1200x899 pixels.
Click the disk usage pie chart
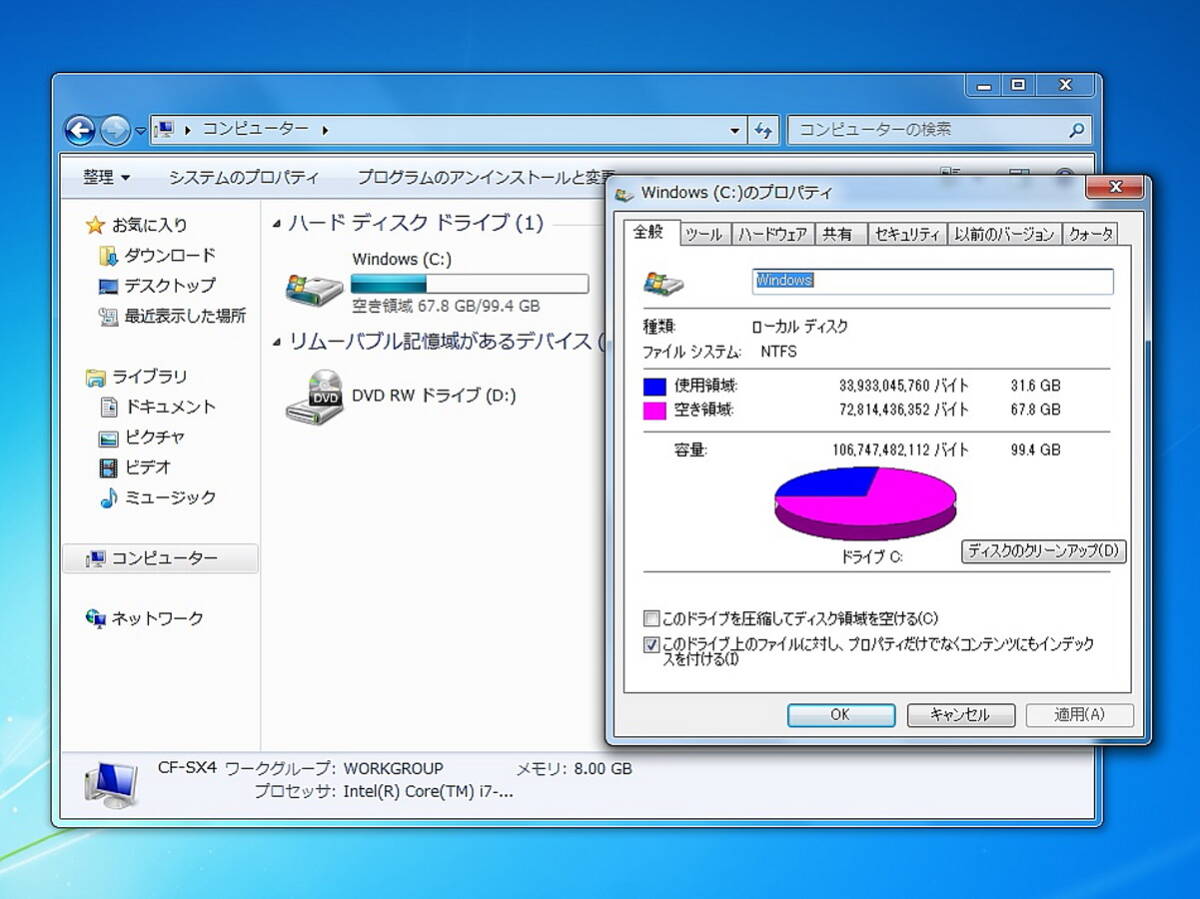(865, 504)
